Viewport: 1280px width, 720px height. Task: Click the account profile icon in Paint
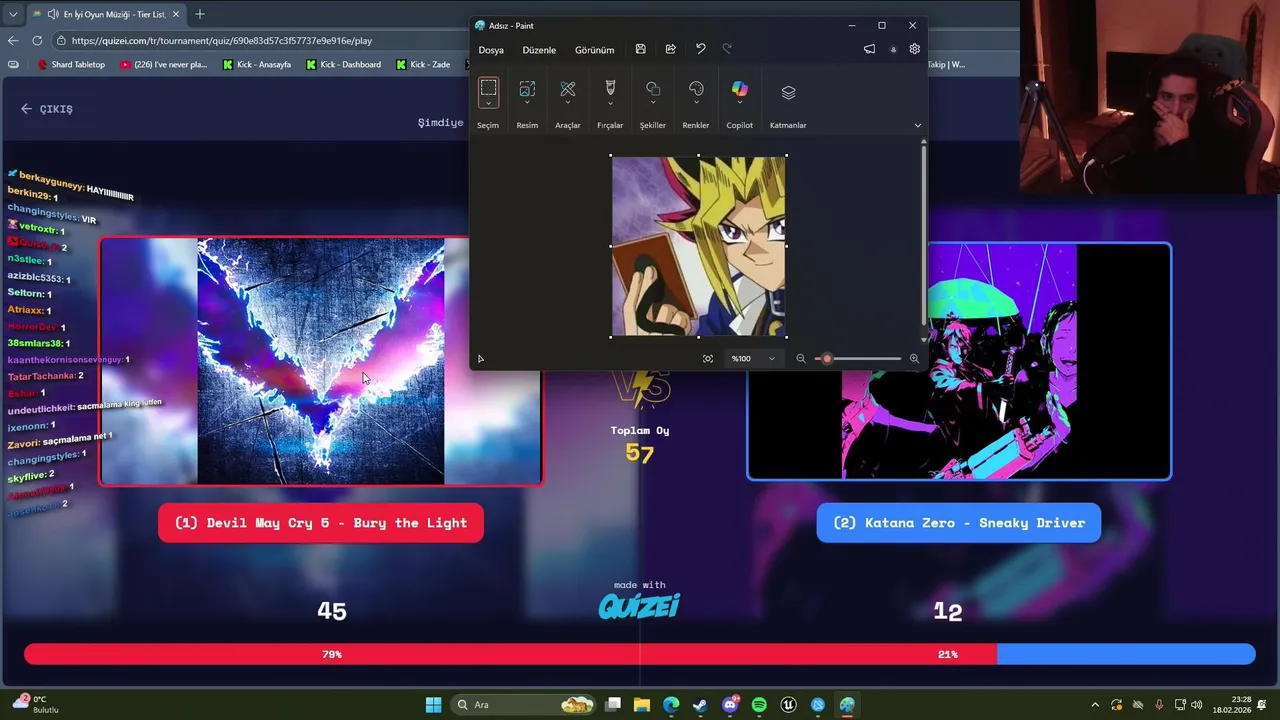(x=893, y=50)
